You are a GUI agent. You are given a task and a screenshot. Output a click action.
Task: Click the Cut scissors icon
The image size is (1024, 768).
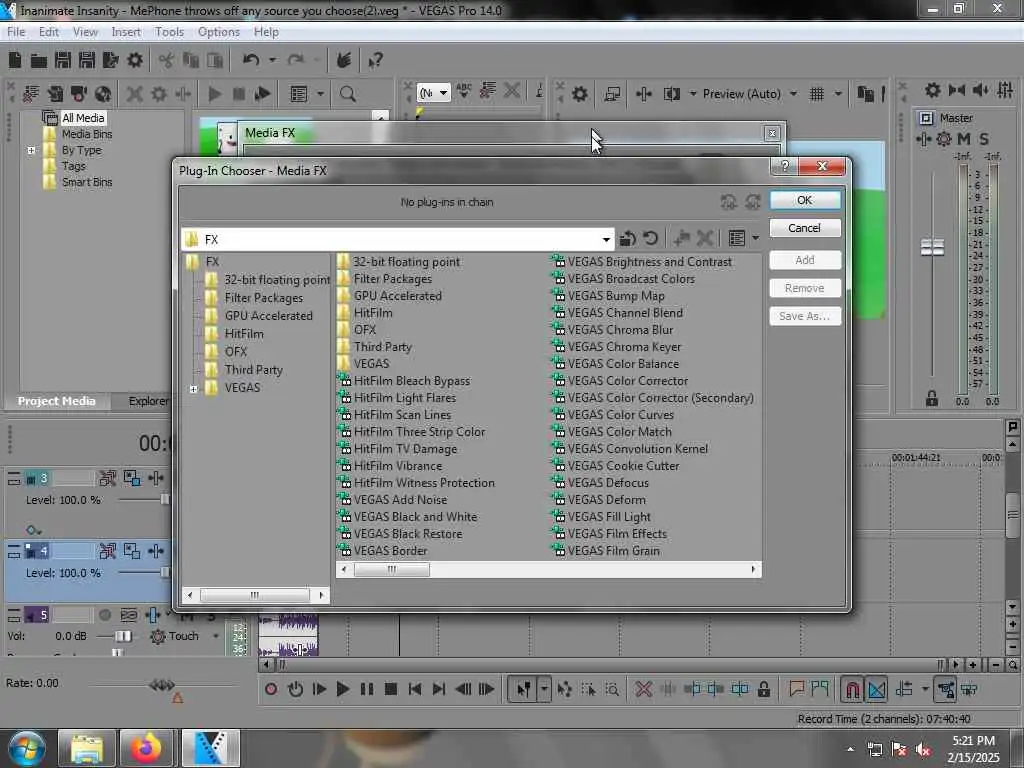tap(167, 61)
